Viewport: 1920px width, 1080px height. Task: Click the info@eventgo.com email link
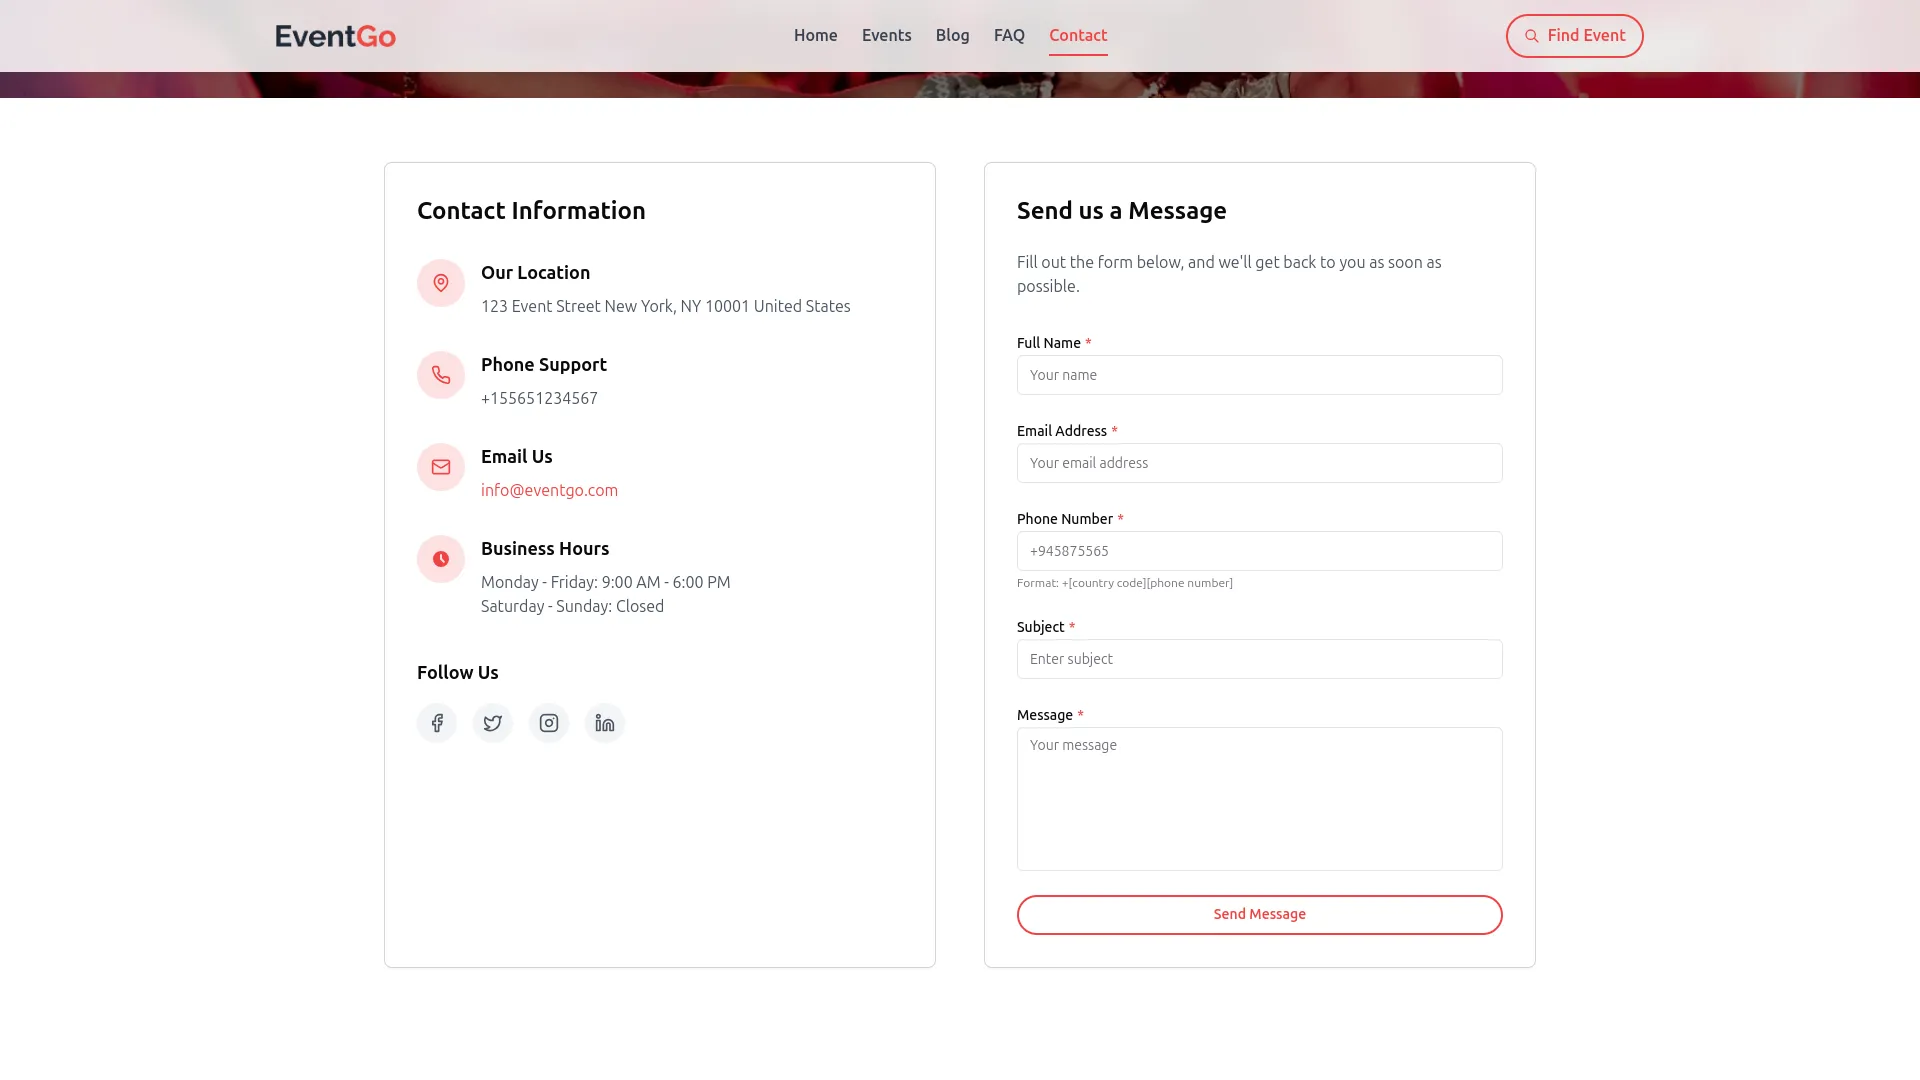(x=549, y=490)
